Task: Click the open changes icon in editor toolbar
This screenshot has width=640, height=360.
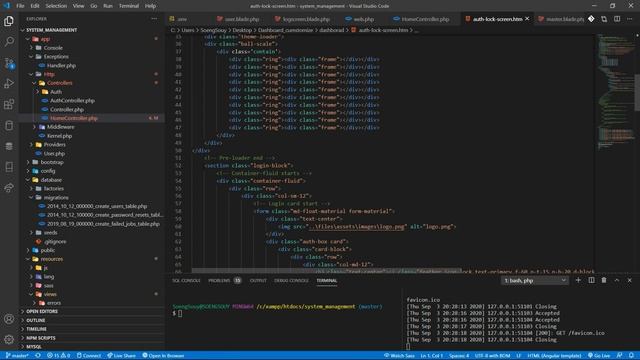Action: coord(604,19)
